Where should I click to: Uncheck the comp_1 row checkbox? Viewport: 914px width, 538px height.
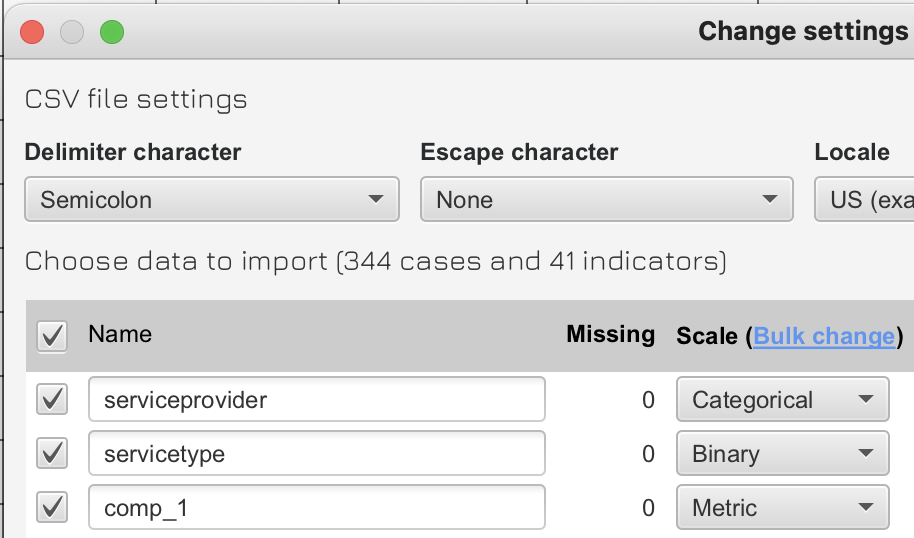point(51,508)
